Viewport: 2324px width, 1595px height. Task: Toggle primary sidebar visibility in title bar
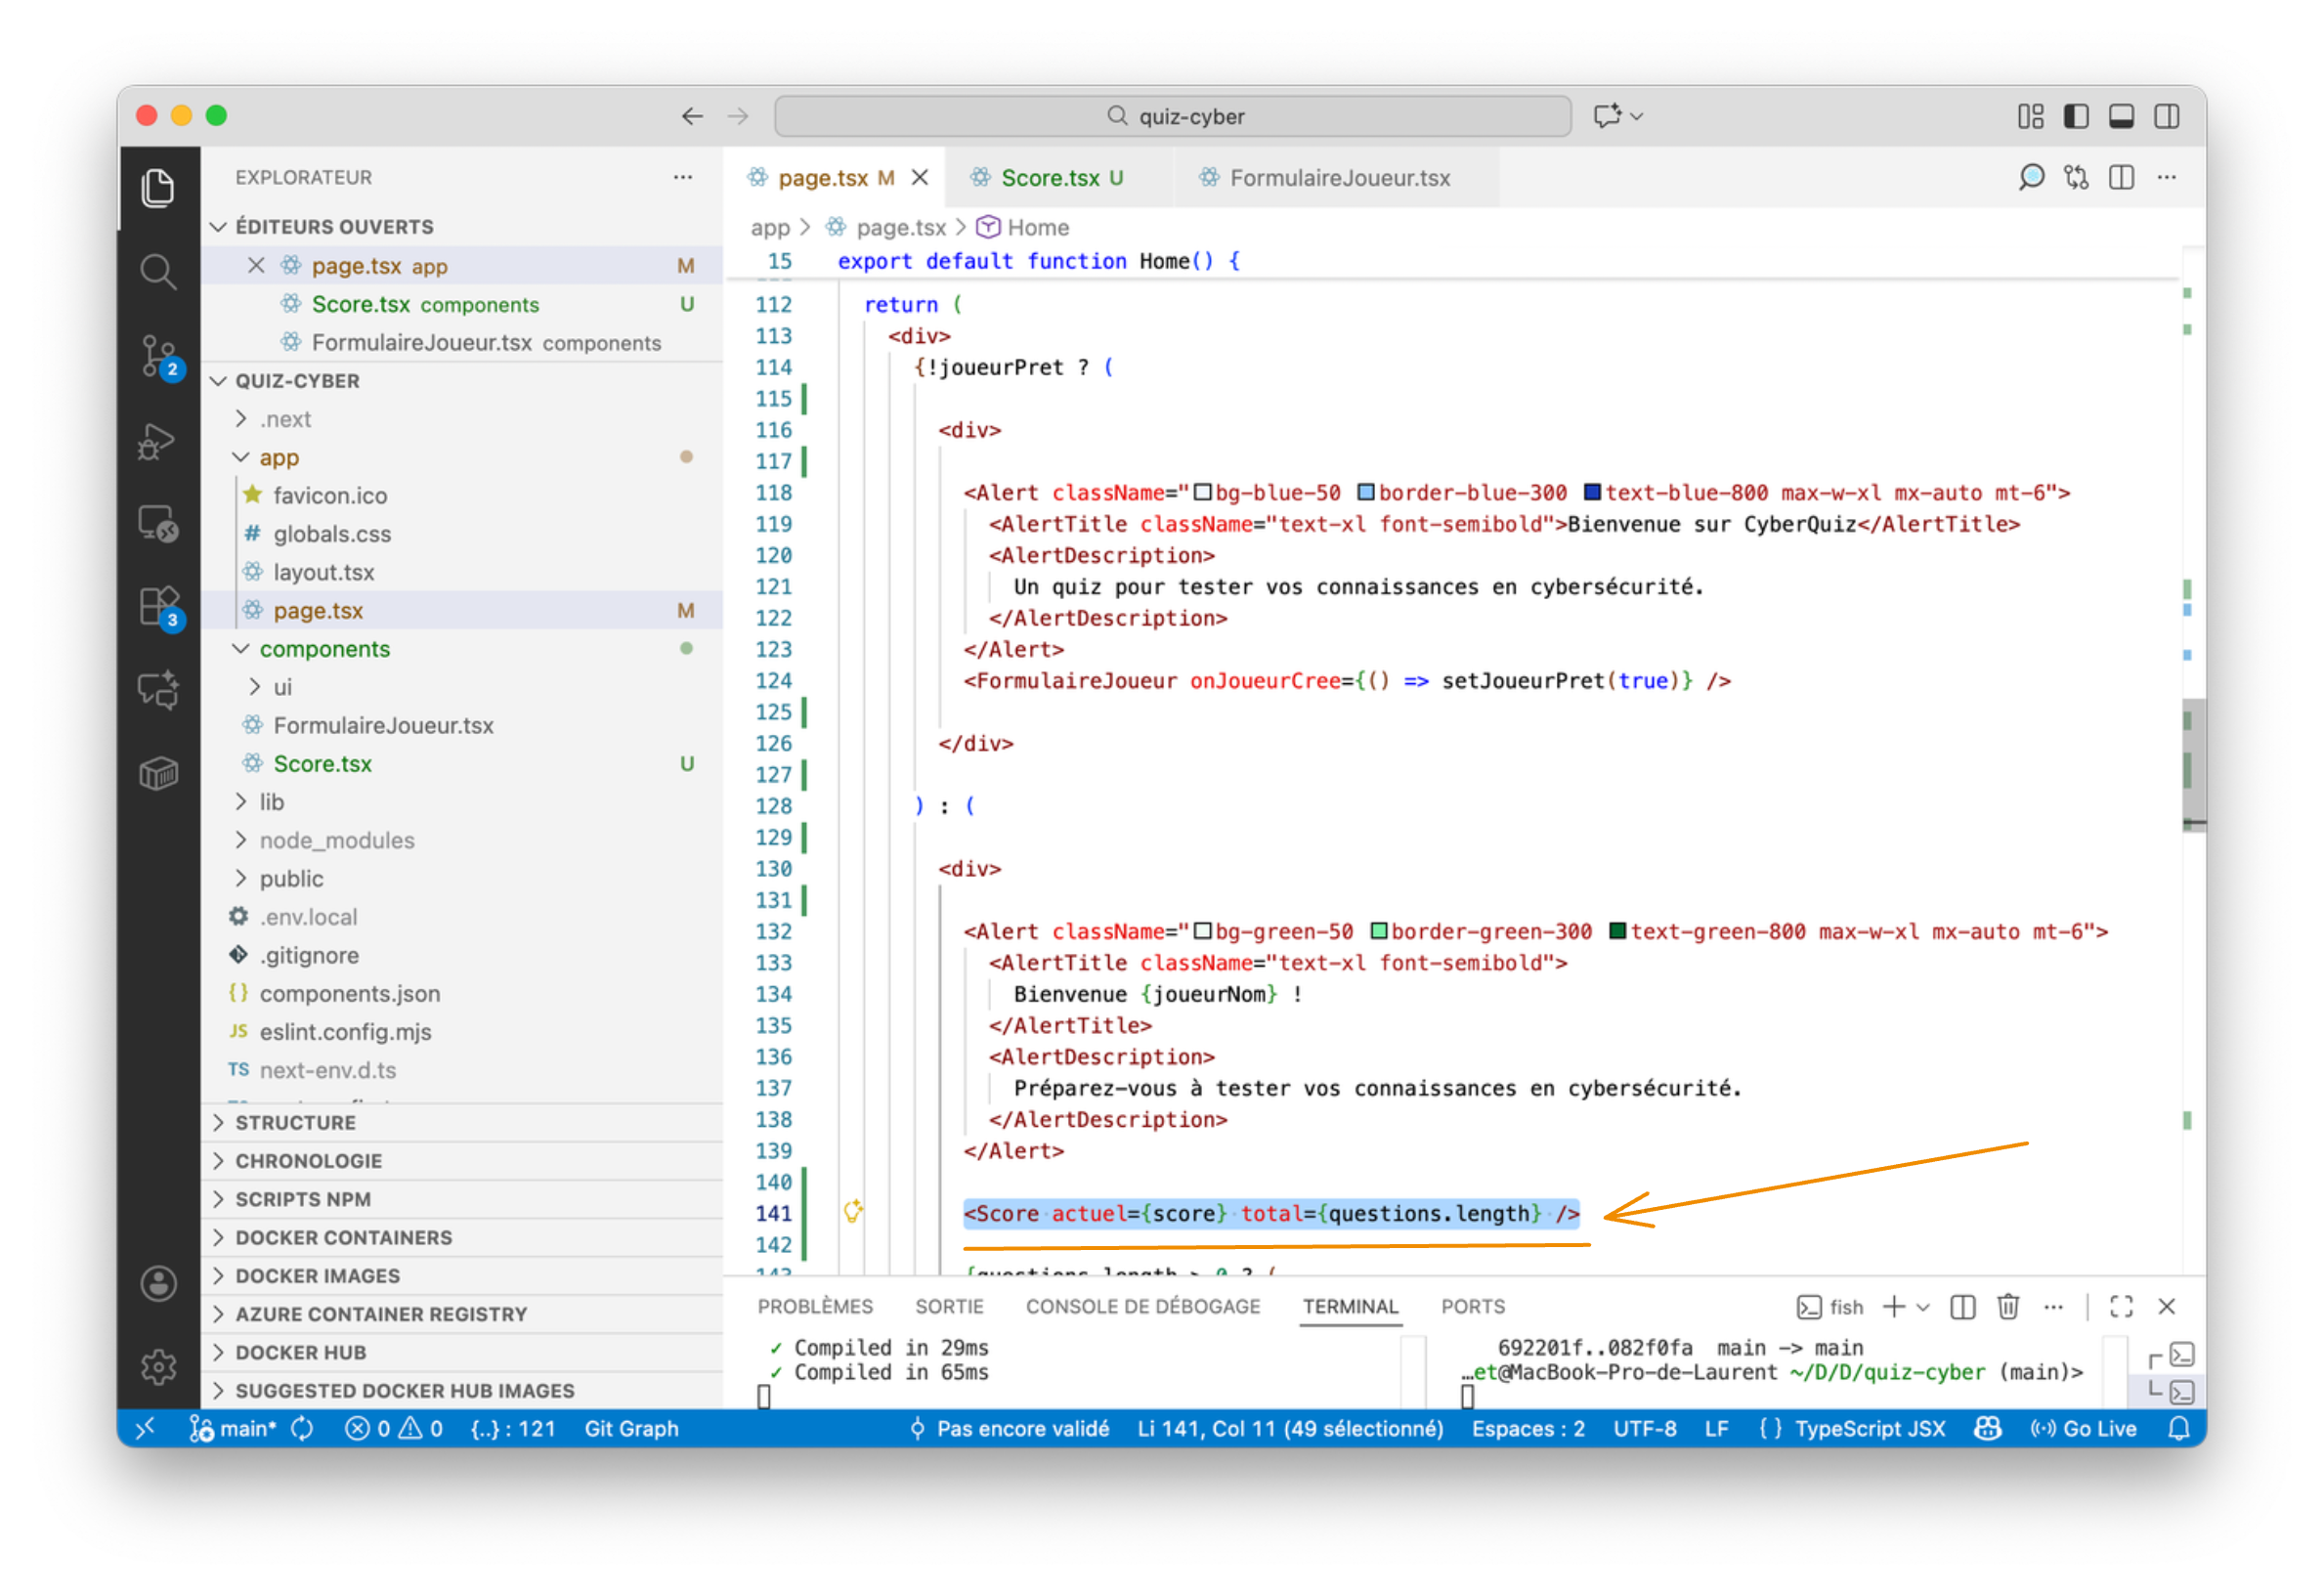pyautogui.click(x=2076, y=116)
